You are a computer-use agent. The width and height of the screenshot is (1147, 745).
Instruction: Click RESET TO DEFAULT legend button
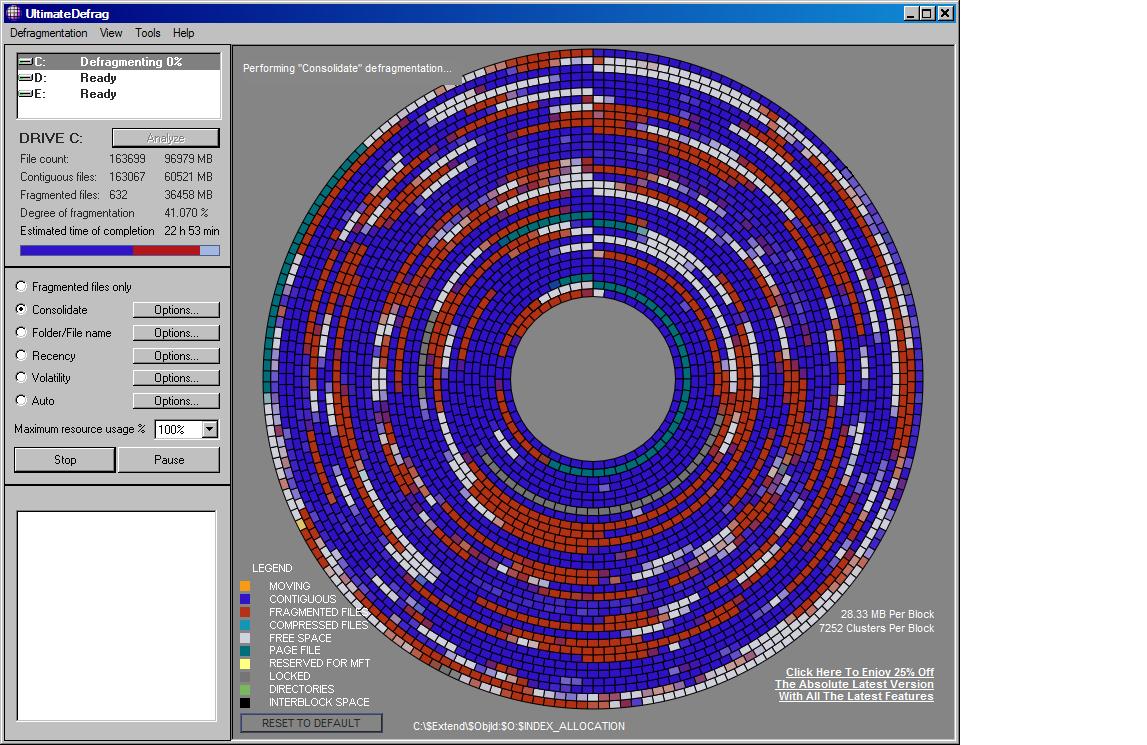[x=311, y=723]
